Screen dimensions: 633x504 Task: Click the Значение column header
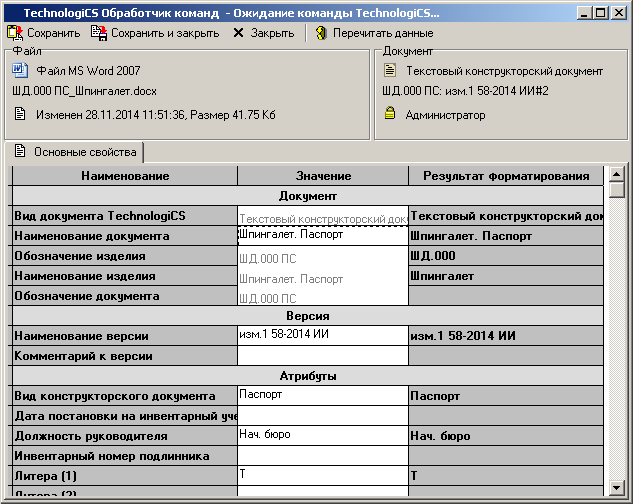pyautogui.click(x=322, y=176)
